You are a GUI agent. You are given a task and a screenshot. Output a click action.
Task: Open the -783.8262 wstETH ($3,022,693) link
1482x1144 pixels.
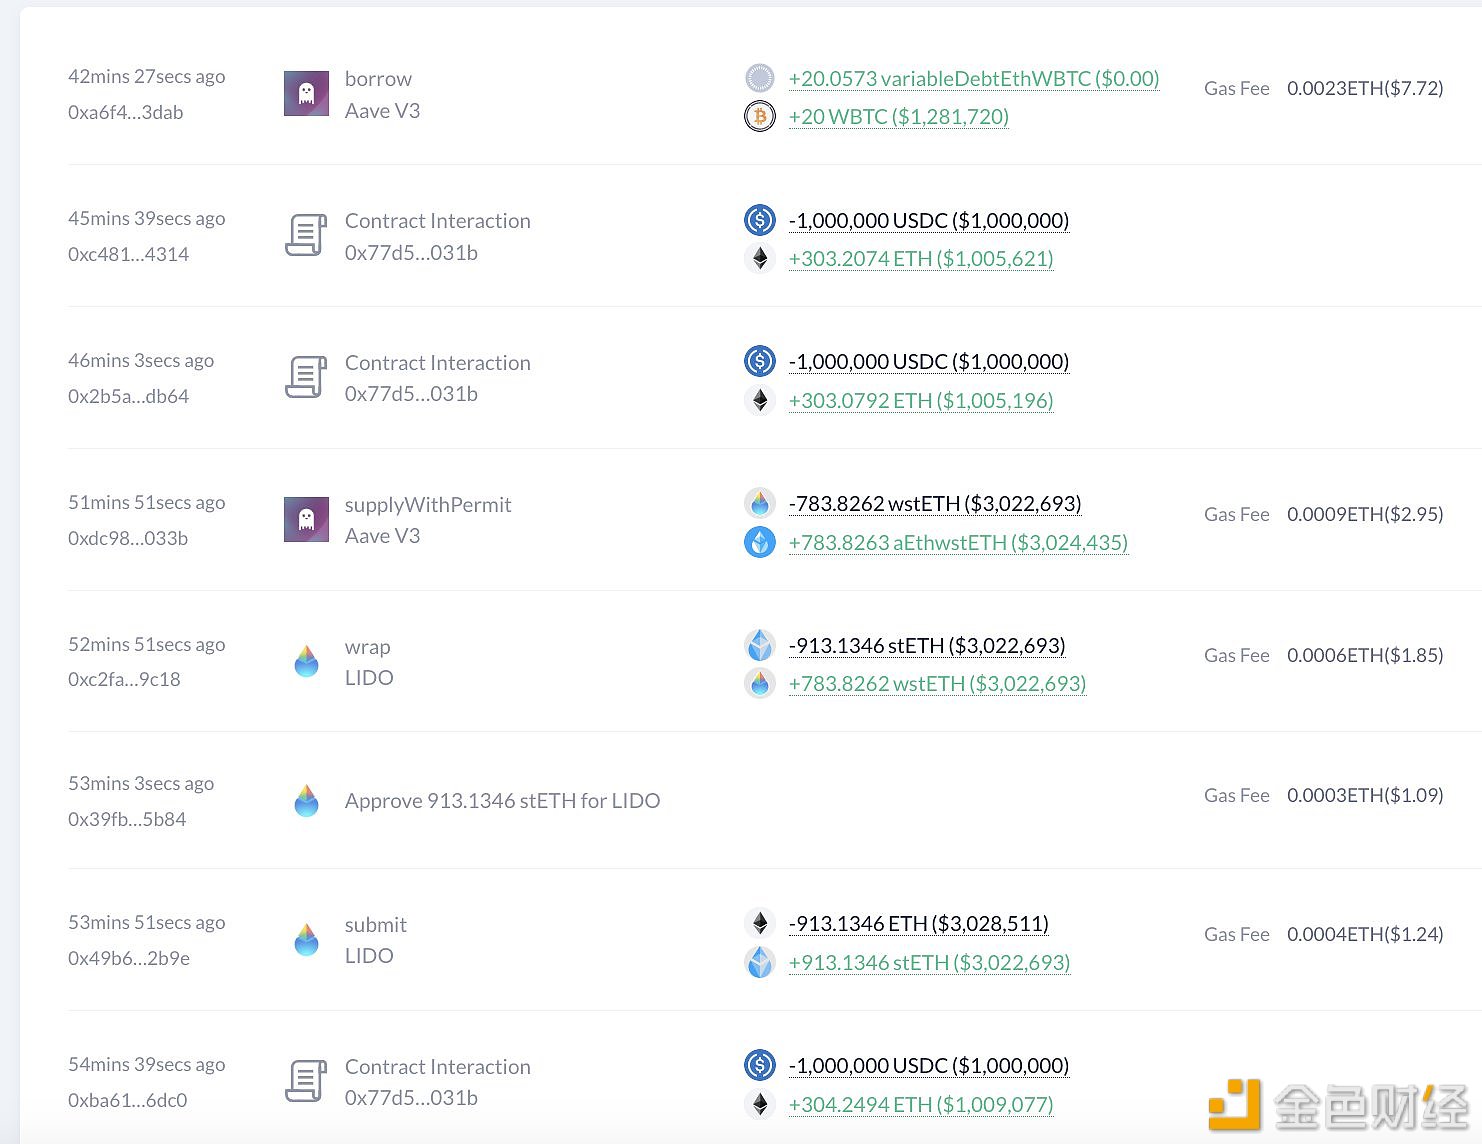935,503
